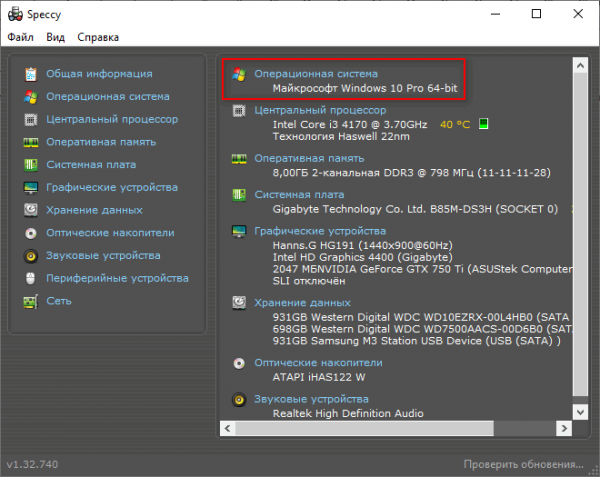Open Звуковые устройства in the sidebar
This screenshot has width=600, height=477.
click(103, 256)
